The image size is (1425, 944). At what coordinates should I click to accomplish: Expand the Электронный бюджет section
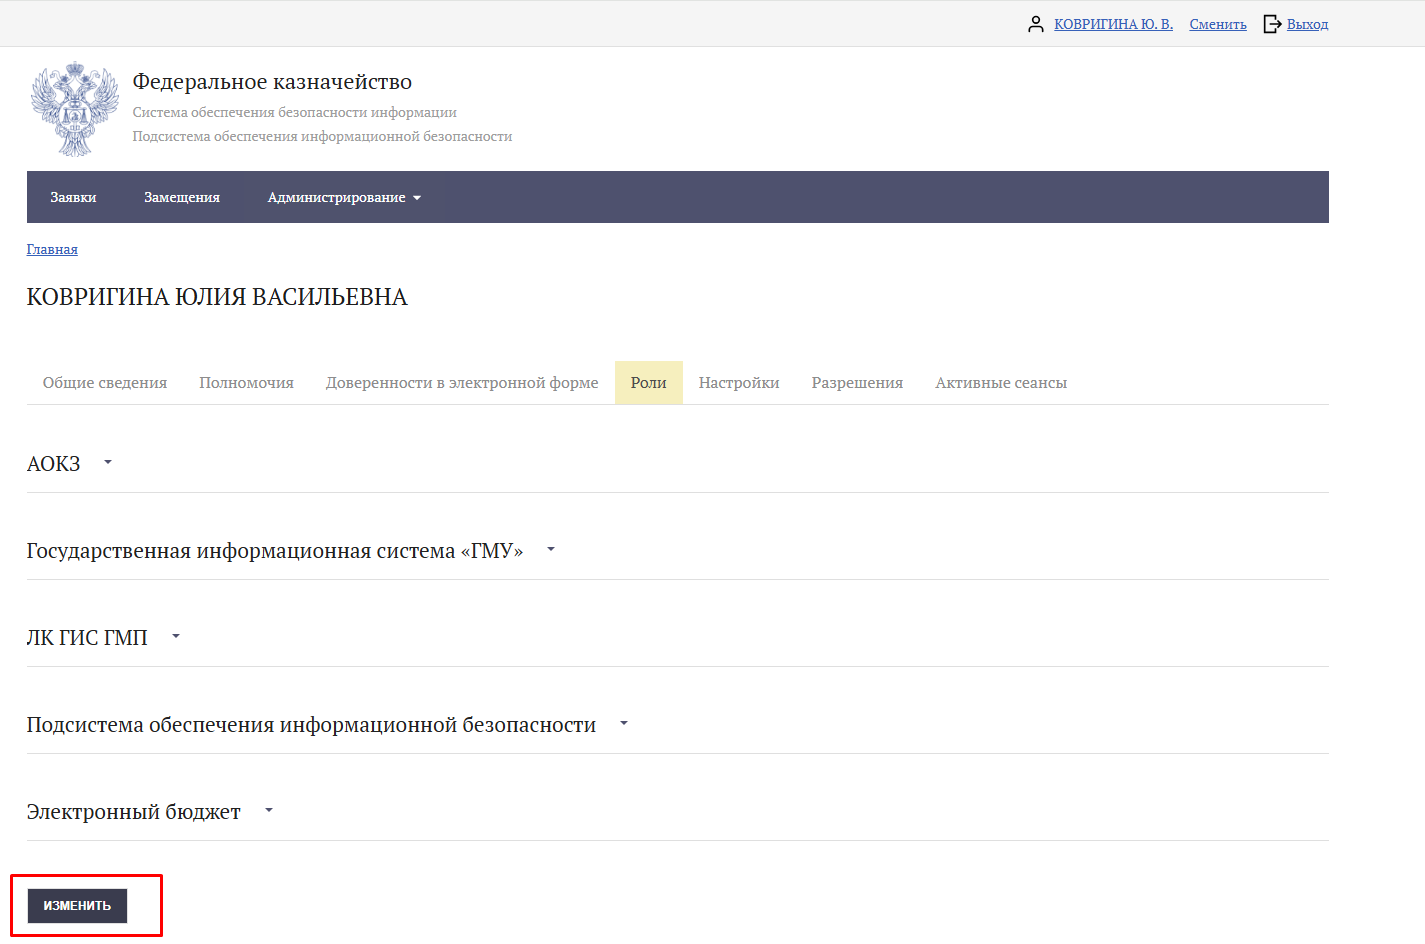tap(268, 811)
